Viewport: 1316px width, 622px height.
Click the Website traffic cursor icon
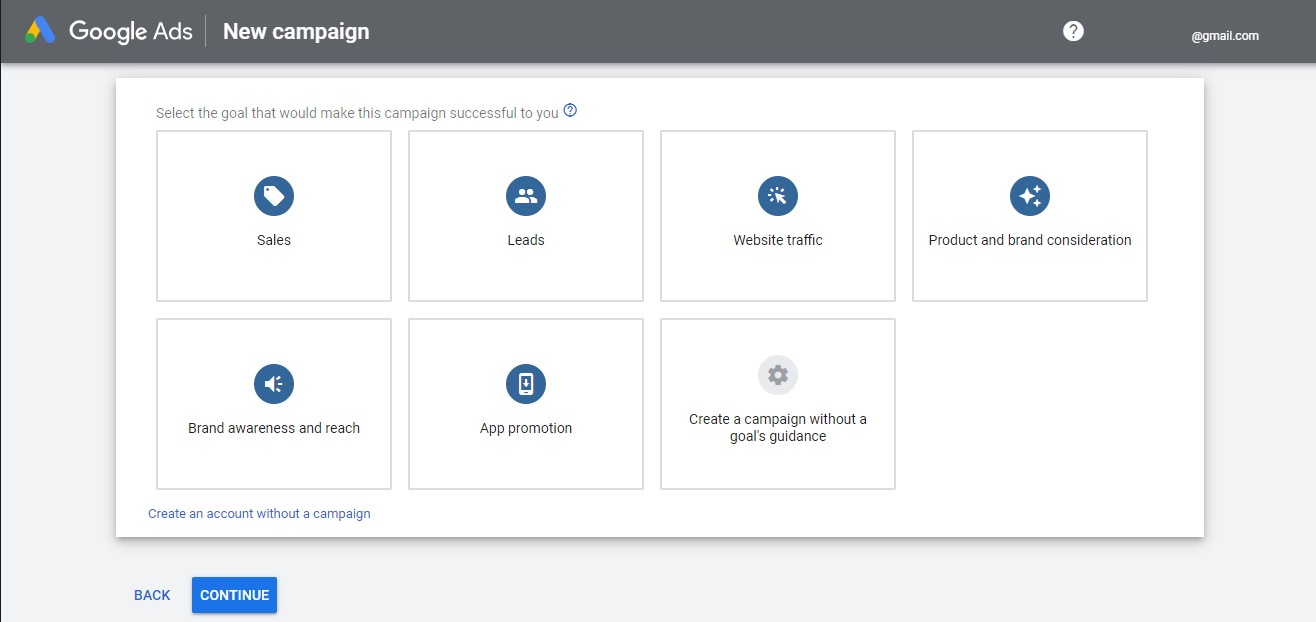(x=778, y=196)
